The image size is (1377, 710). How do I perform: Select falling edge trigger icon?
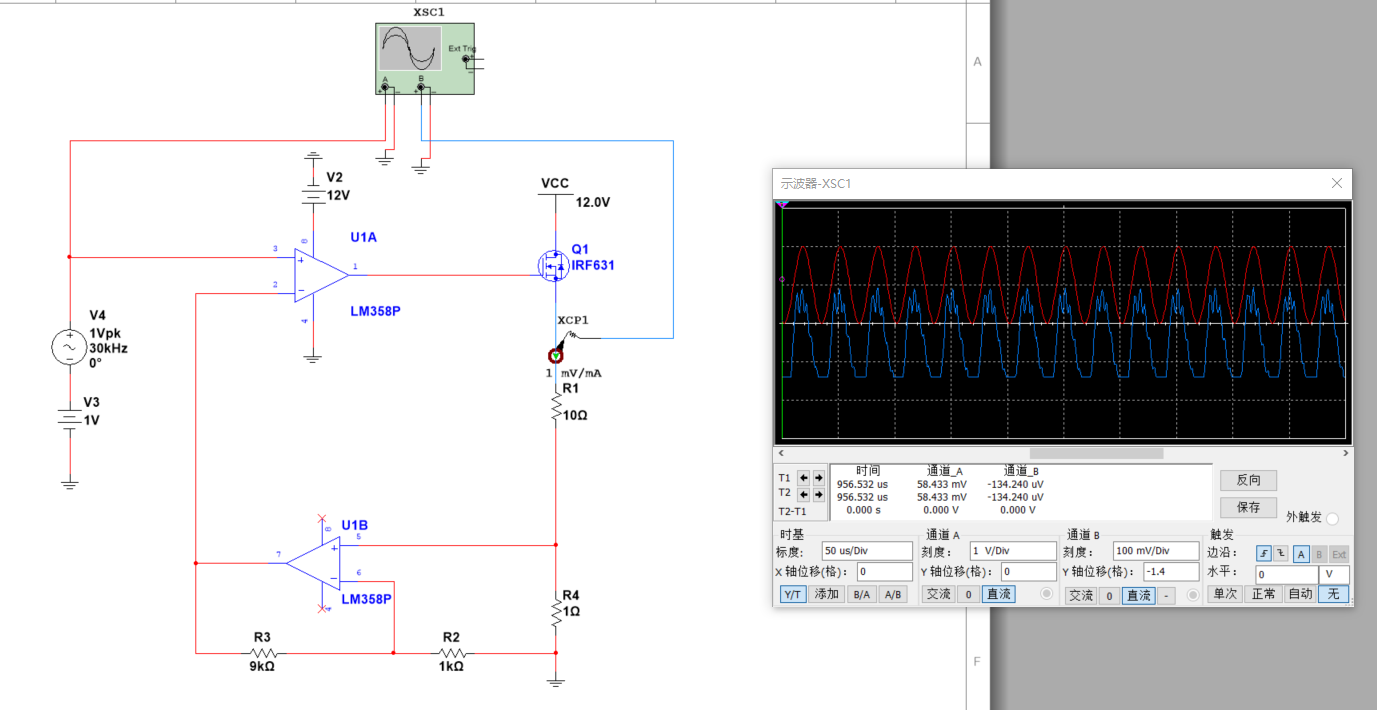(x=1280, y=553)
